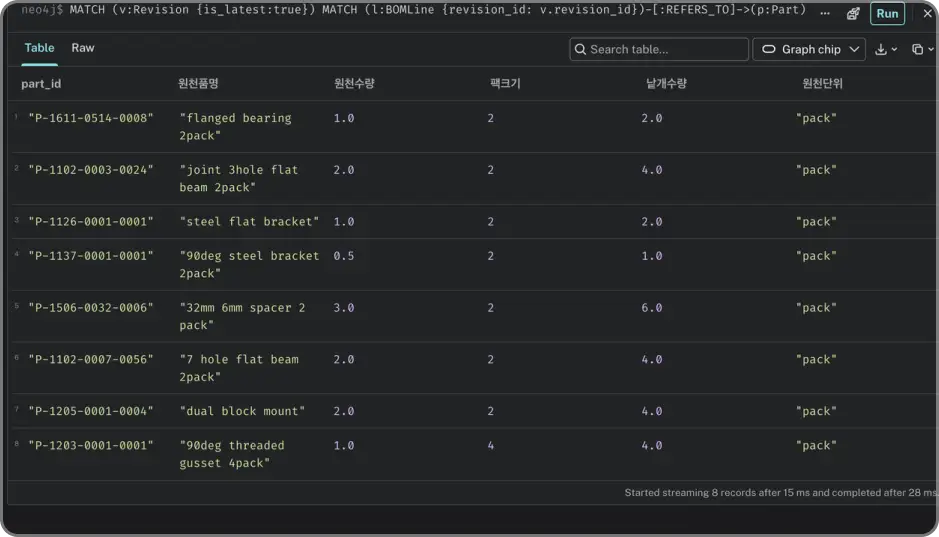Viewport: 939px width, 537px height.
Task: Open the copy results dropdown
Action: (922, 50)
